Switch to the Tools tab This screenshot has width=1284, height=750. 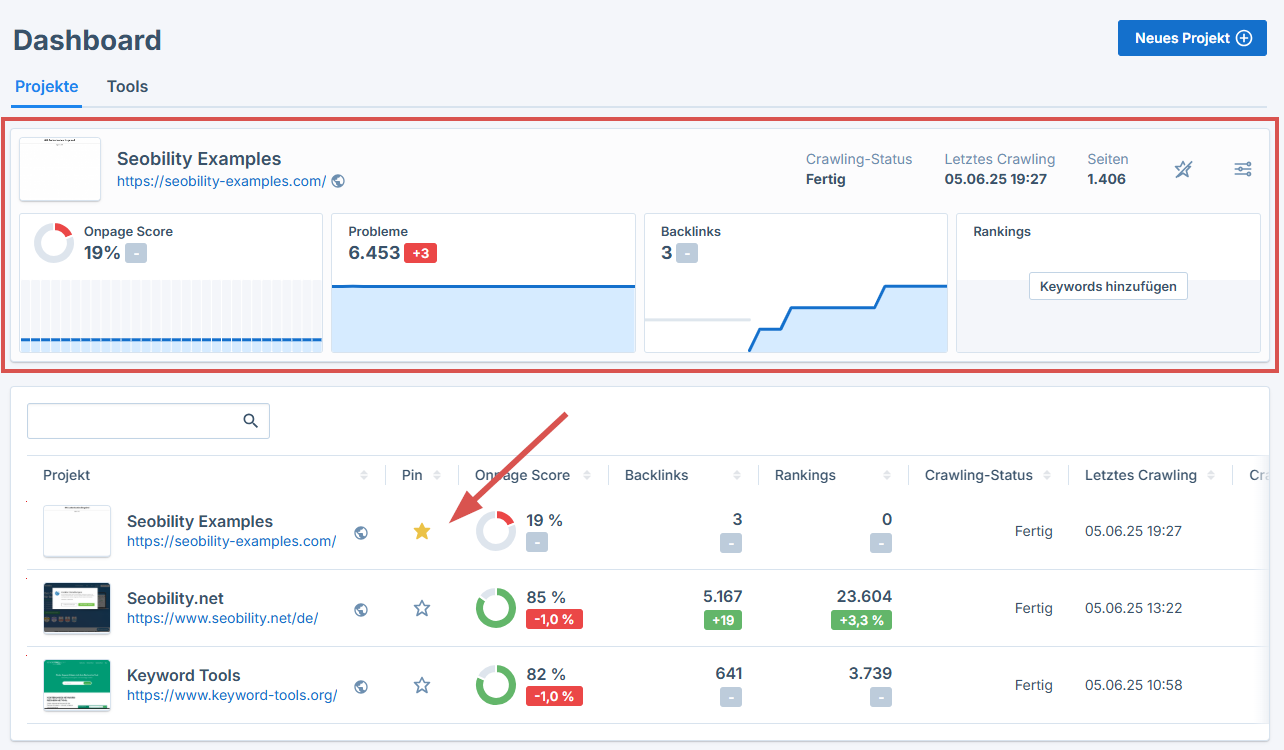(x=128, y=86)
